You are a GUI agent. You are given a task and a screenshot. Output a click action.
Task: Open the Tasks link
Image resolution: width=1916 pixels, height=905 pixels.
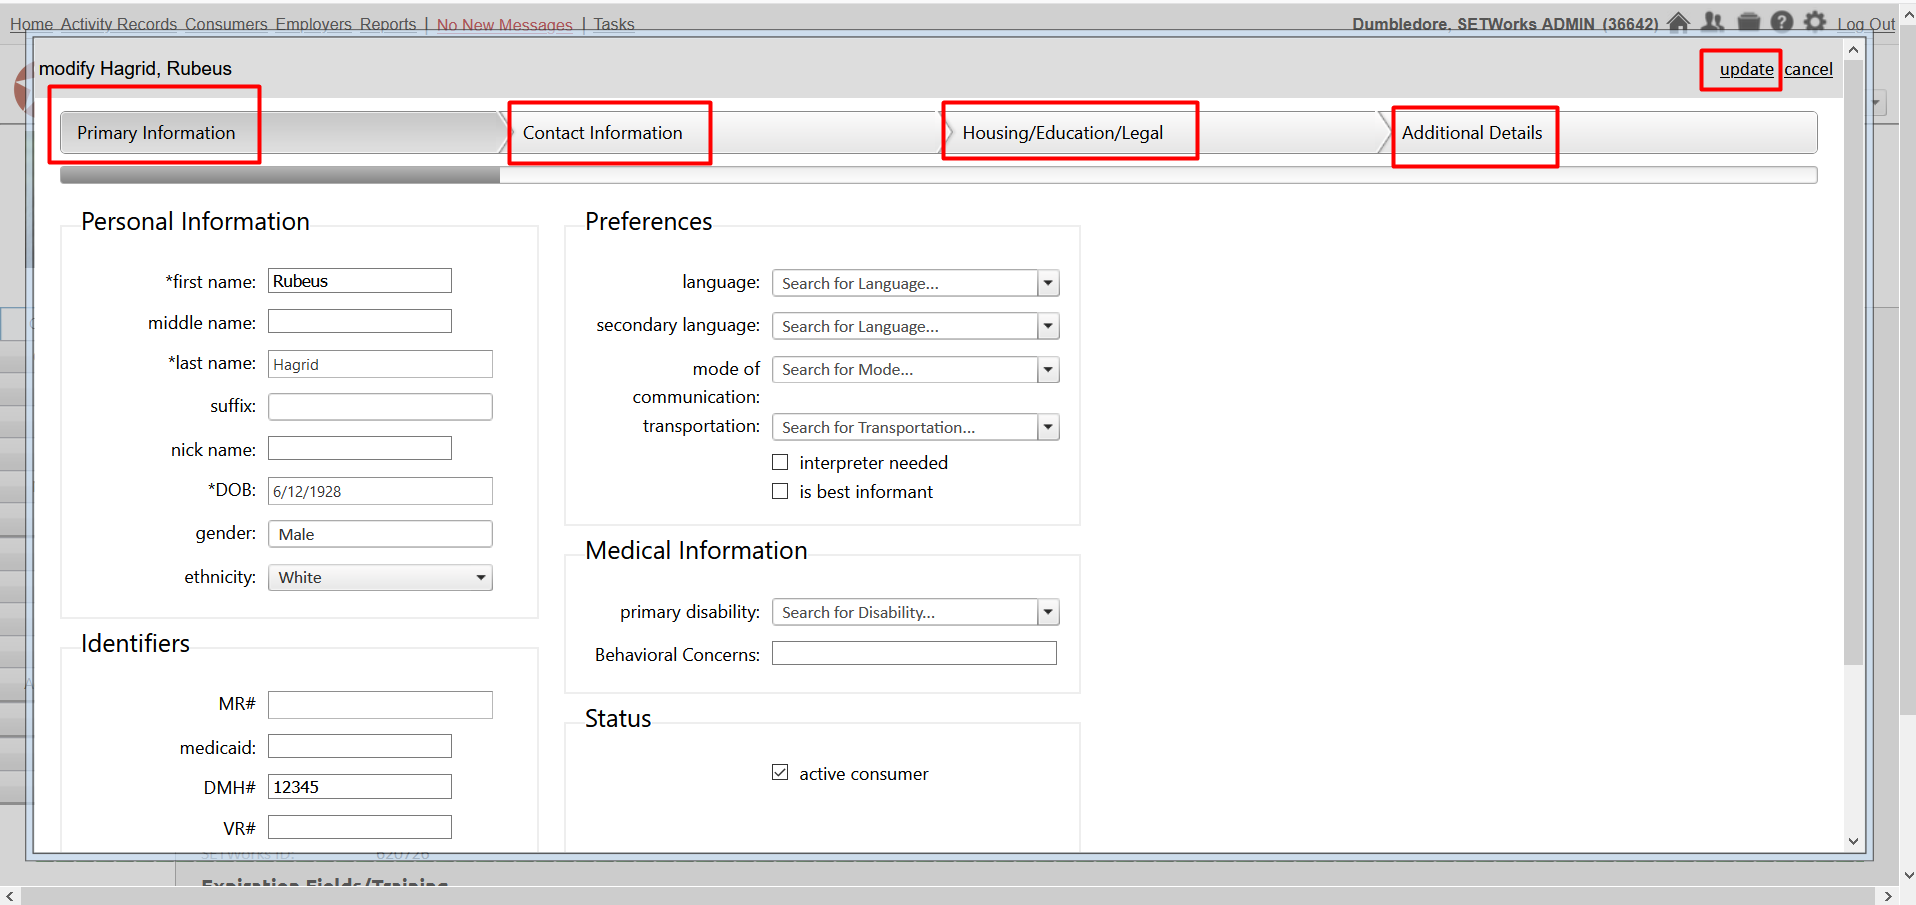[614, 24]
